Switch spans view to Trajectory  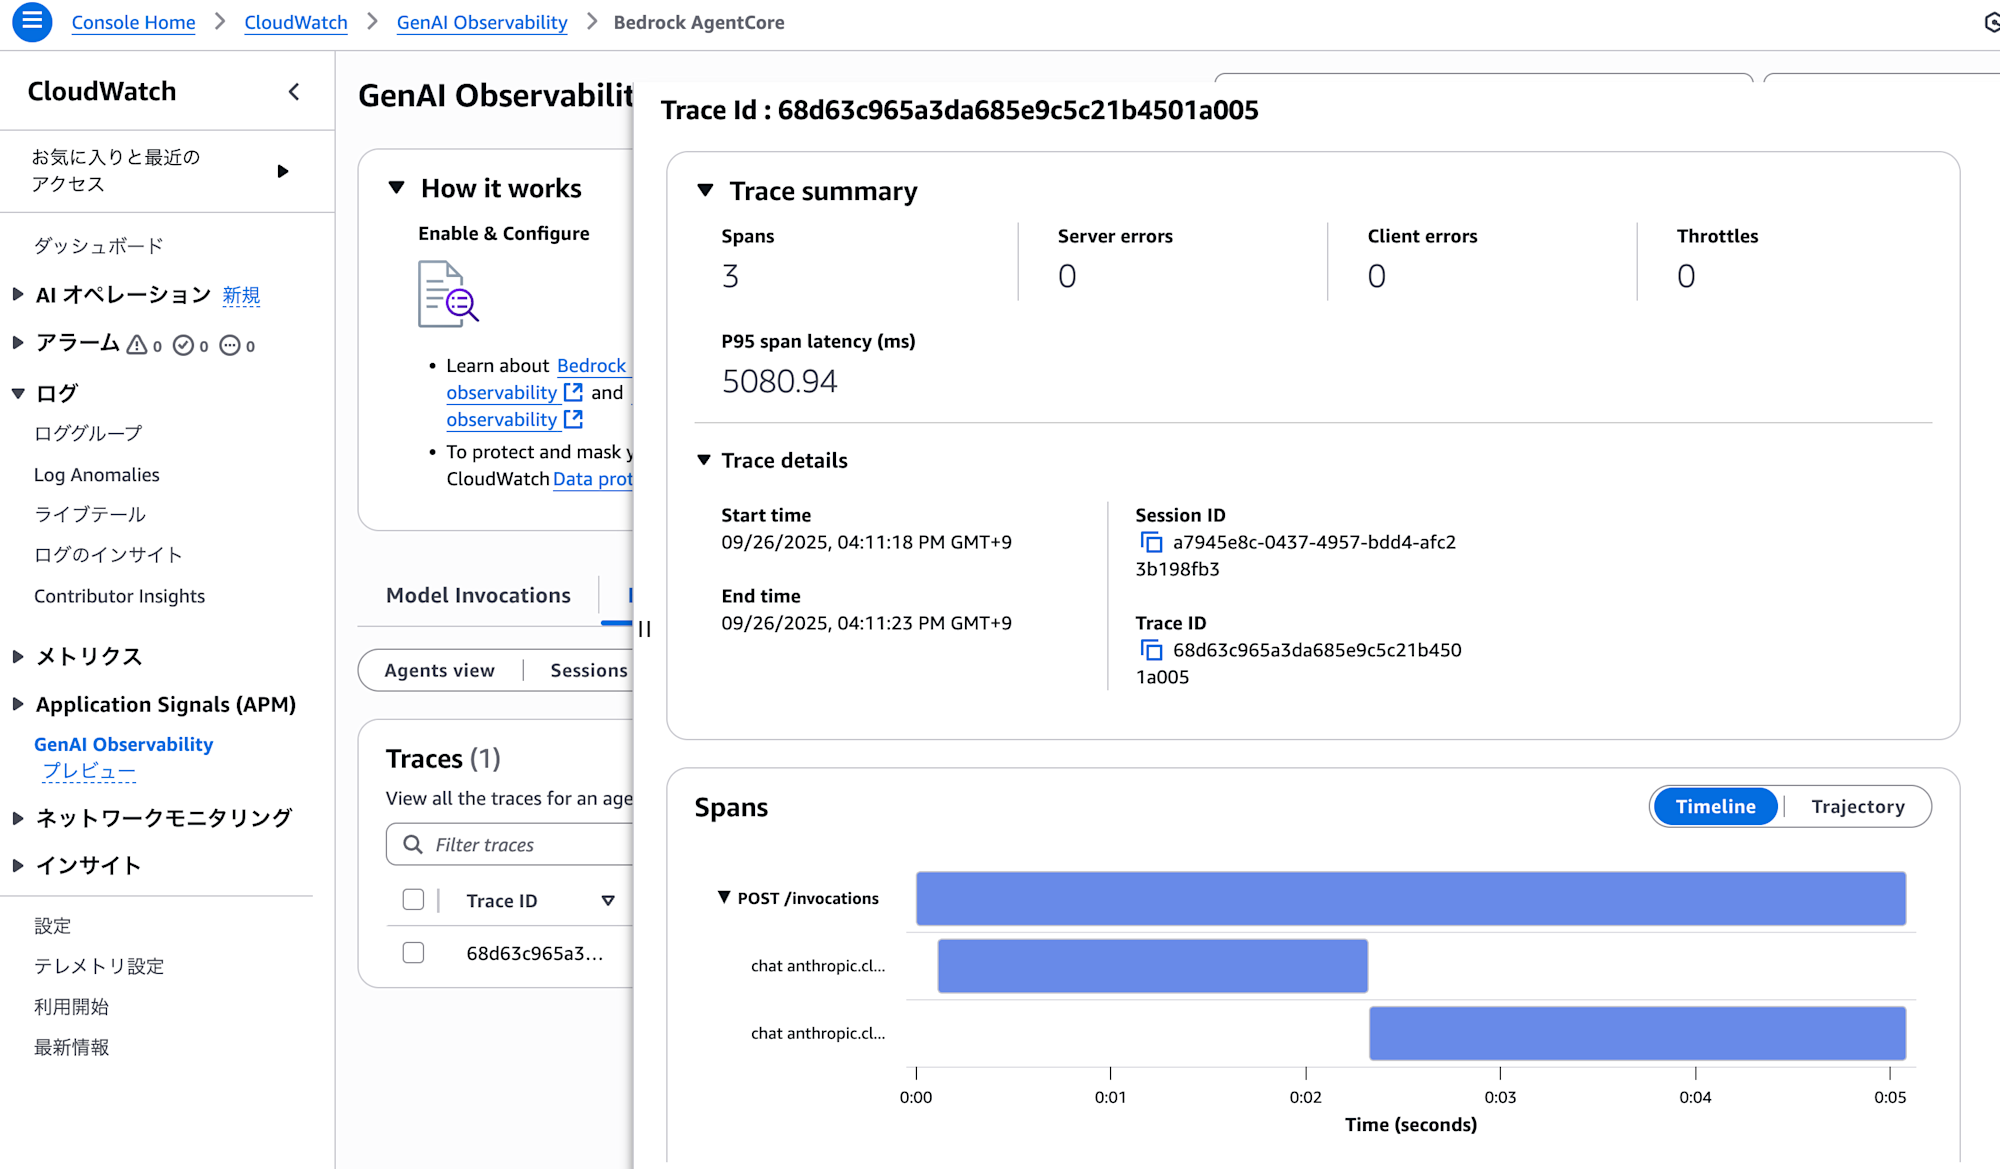click(1857, 807)
